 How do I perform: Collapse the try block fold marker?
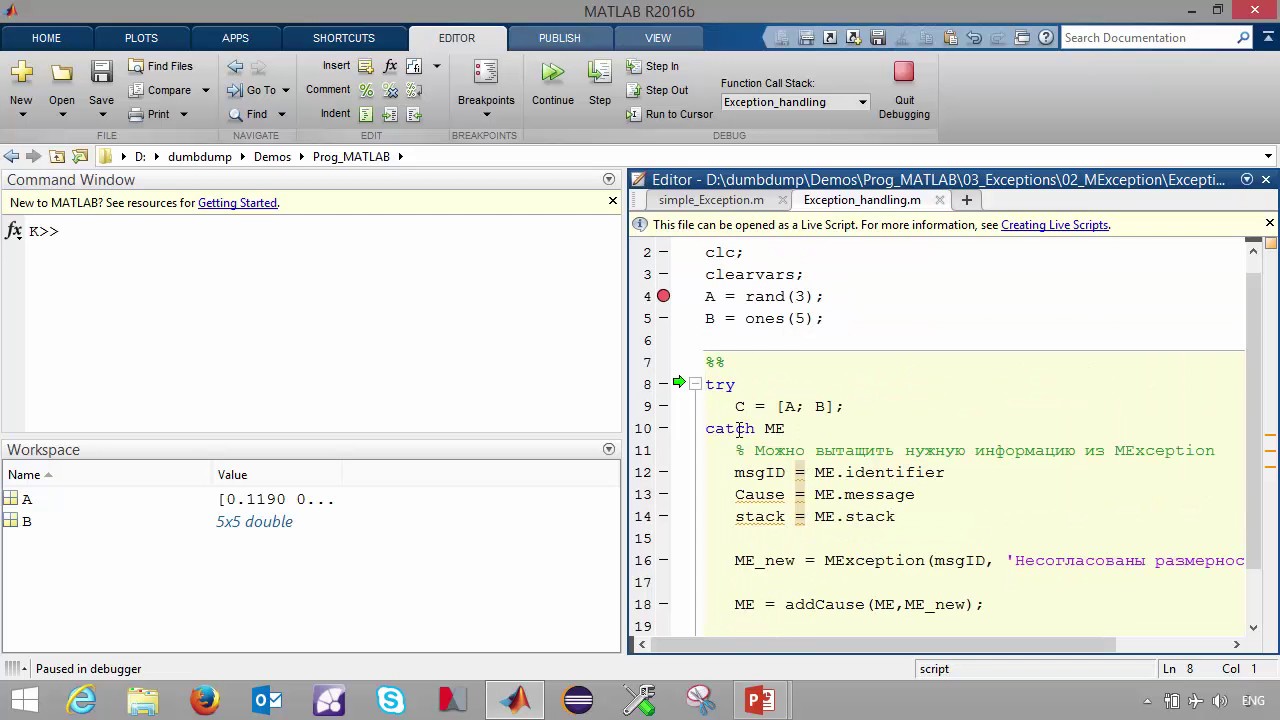695,384
